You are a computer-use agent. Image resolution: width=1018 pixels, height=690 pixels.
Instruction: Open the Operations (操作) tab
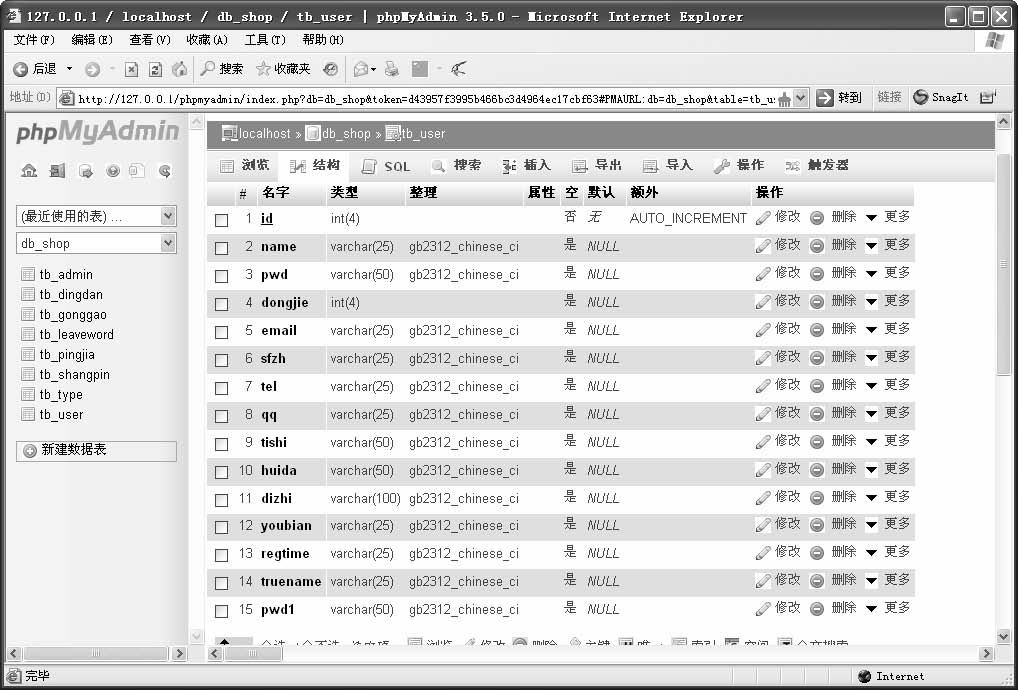739,166
